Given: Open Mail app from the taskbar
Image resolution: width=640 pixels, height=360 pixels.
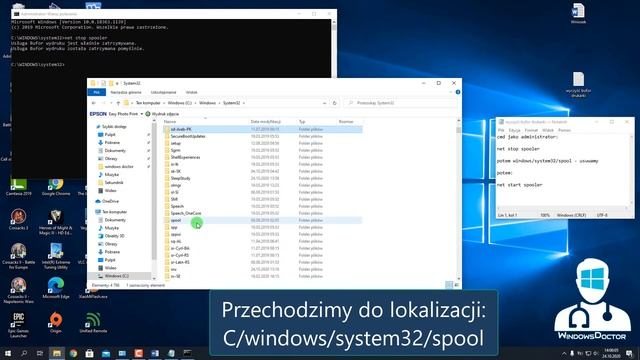Looking at the screenshot, I should click(x=106, y=353).
